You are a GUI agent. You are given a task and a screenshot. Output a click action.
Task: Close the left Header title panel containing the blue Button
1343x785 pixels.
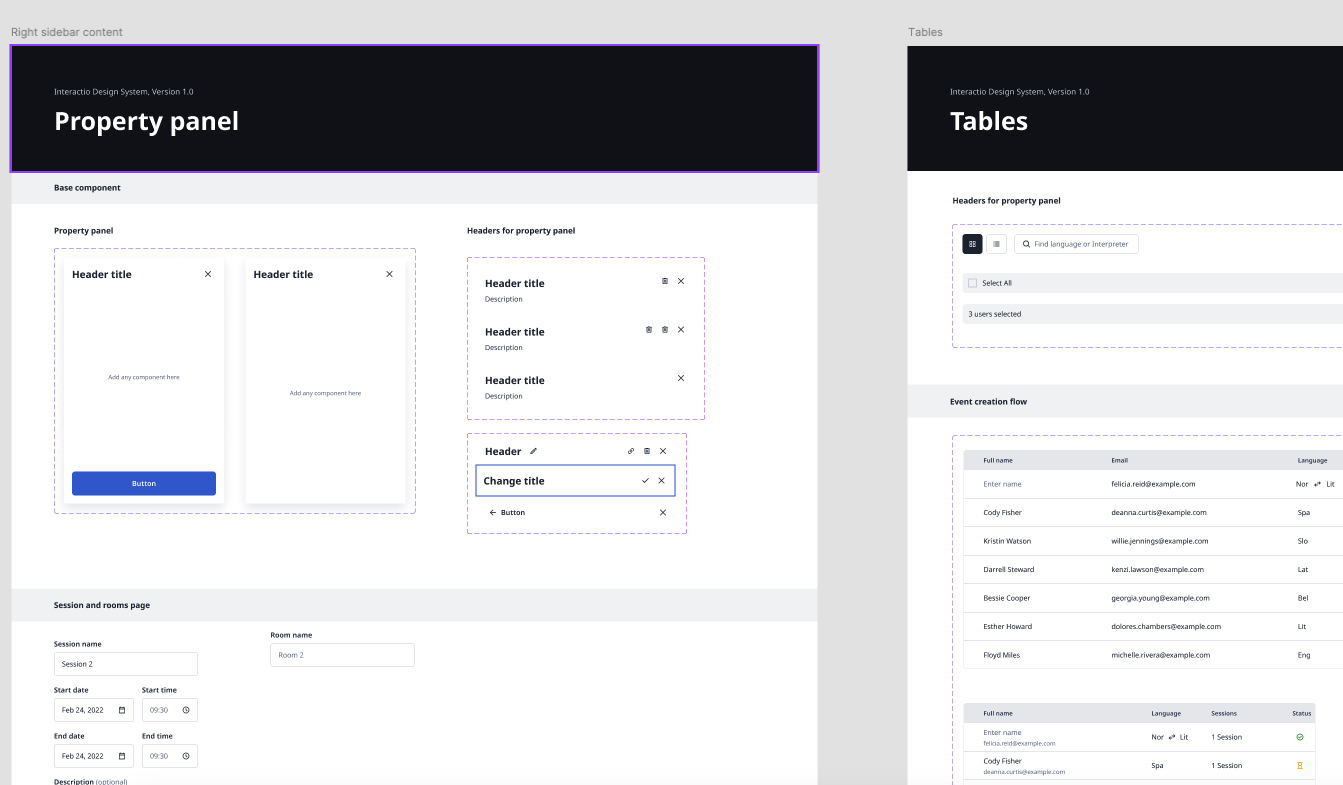[208, 274]
